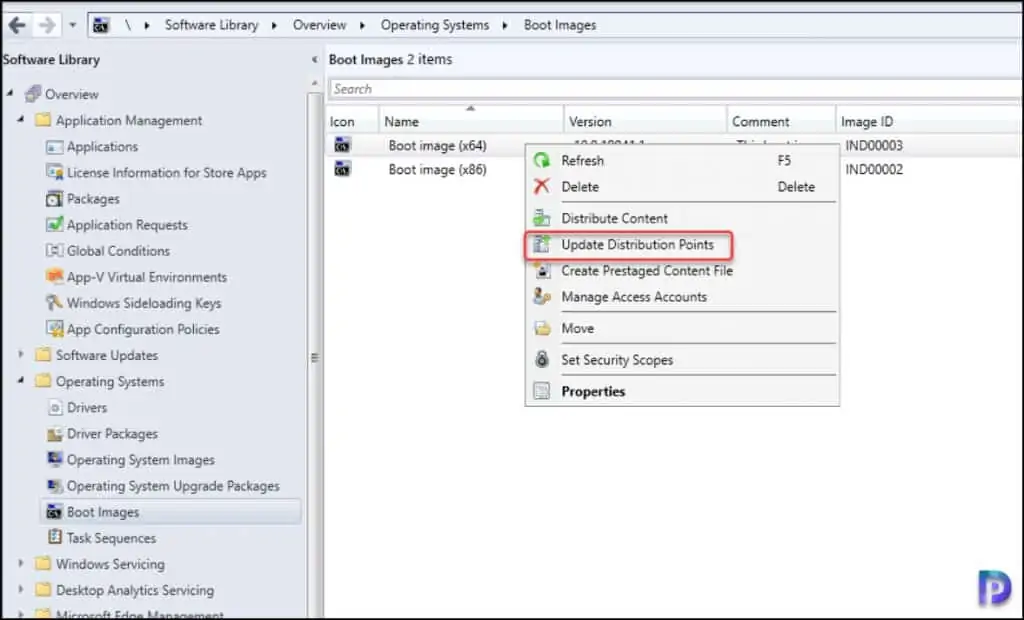Collapse the Software Library navigation pane
The image size is (1024, 620).
point(315,59)
